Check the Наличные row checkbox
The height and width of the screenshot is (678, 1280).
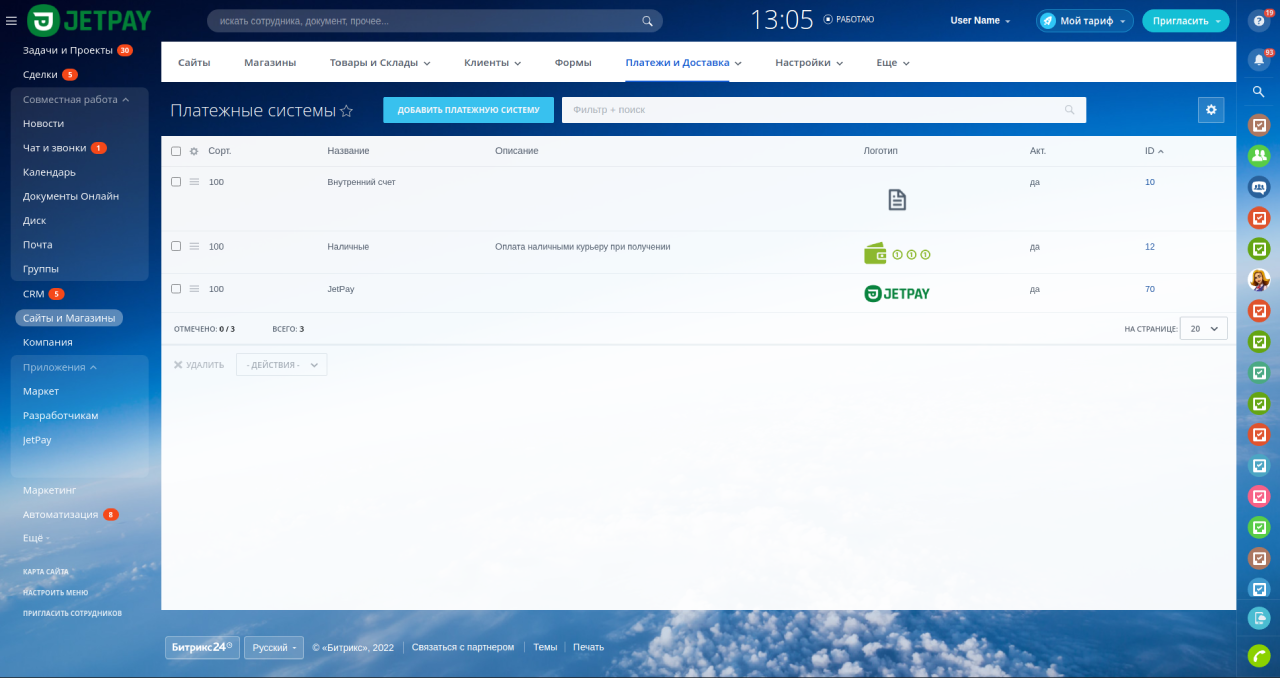pos(176,246)
